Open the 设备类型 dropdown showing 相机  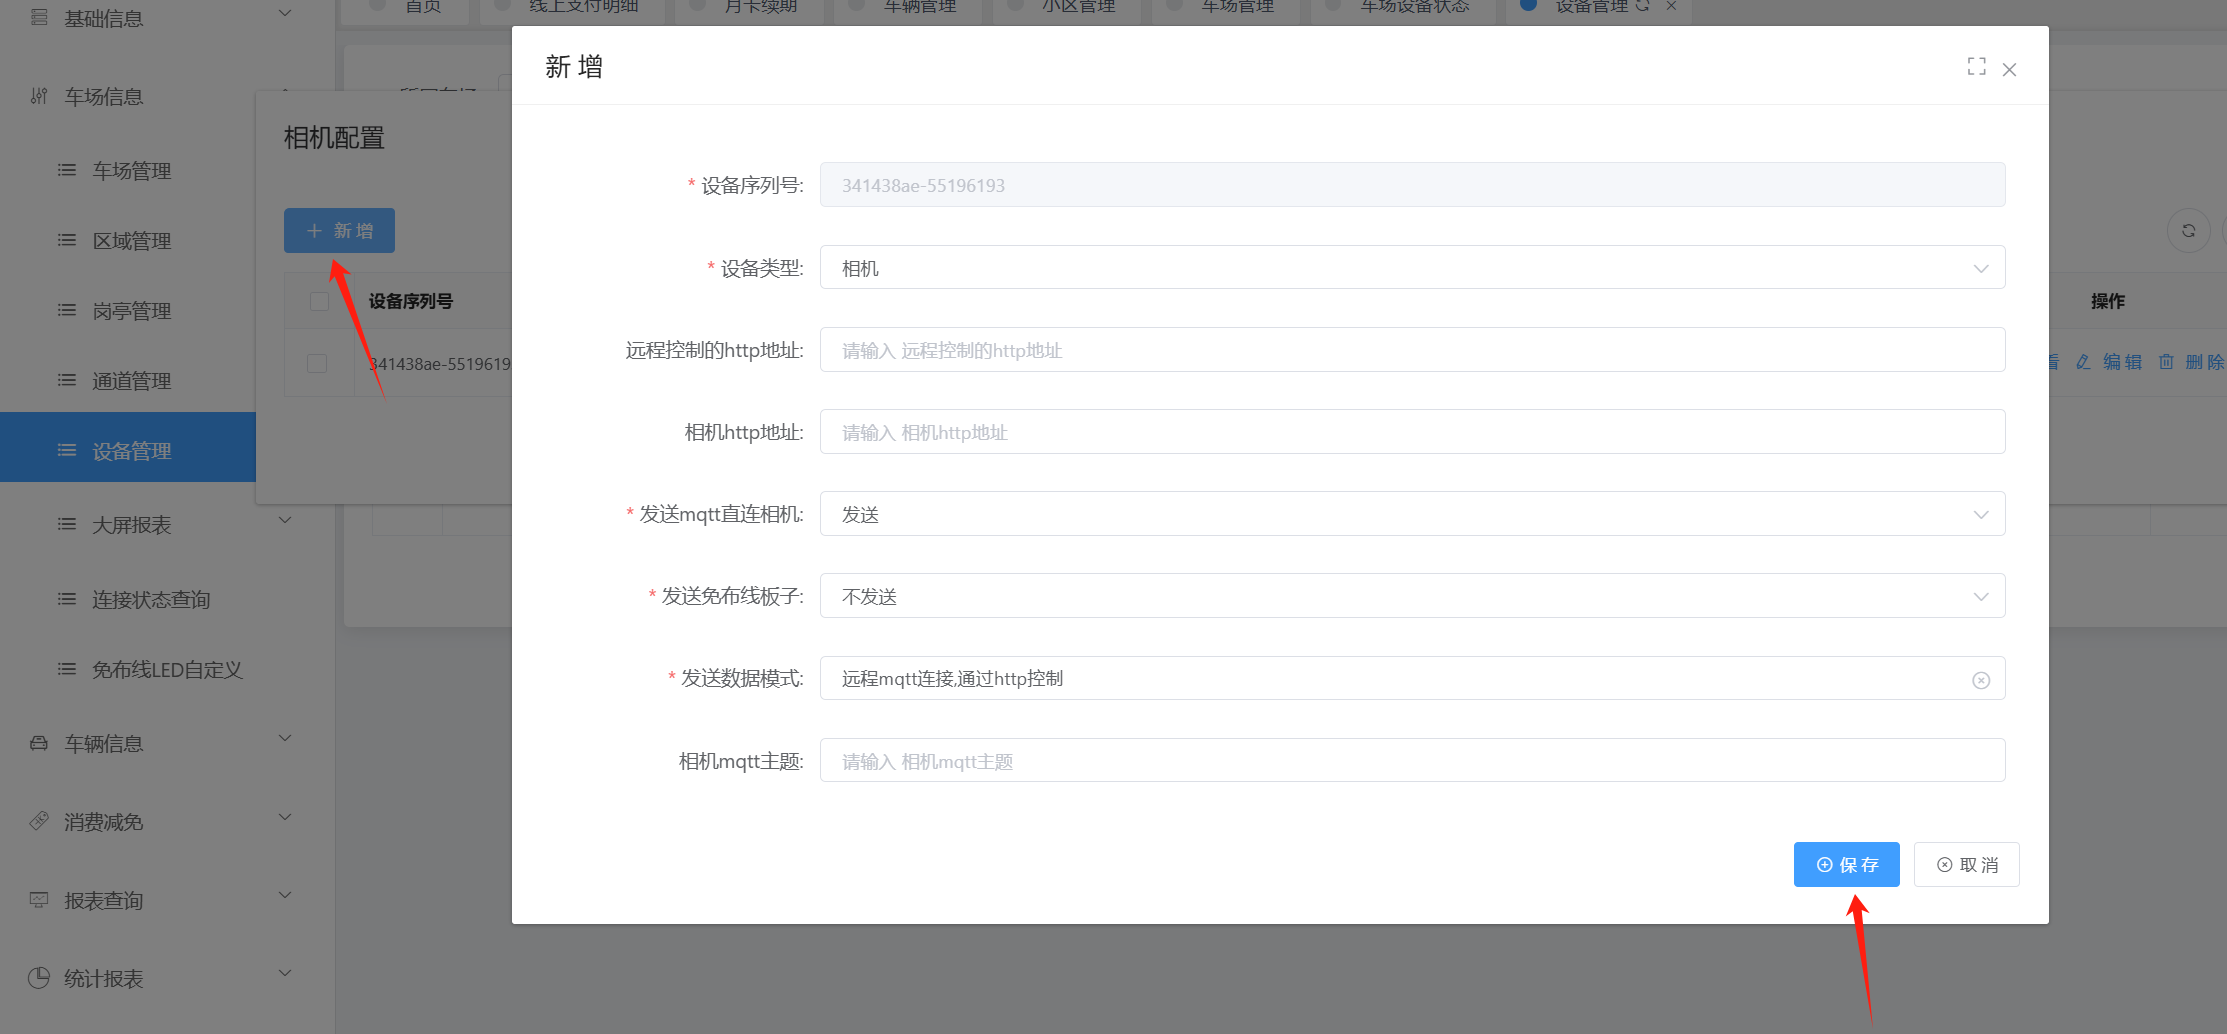click(1412, 267)
